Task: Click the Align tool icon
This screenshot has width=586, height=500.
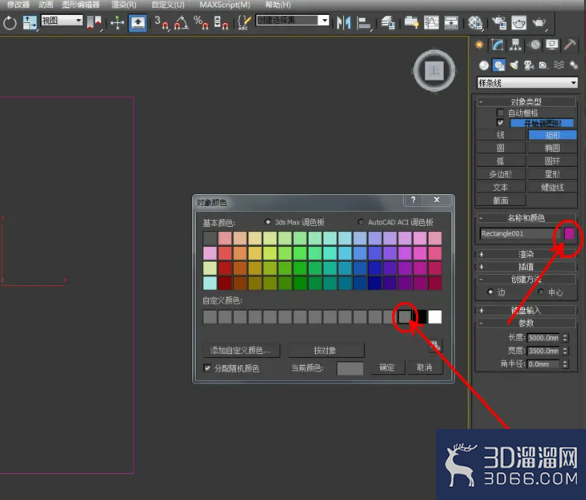Action: click(x=363, y=23)
